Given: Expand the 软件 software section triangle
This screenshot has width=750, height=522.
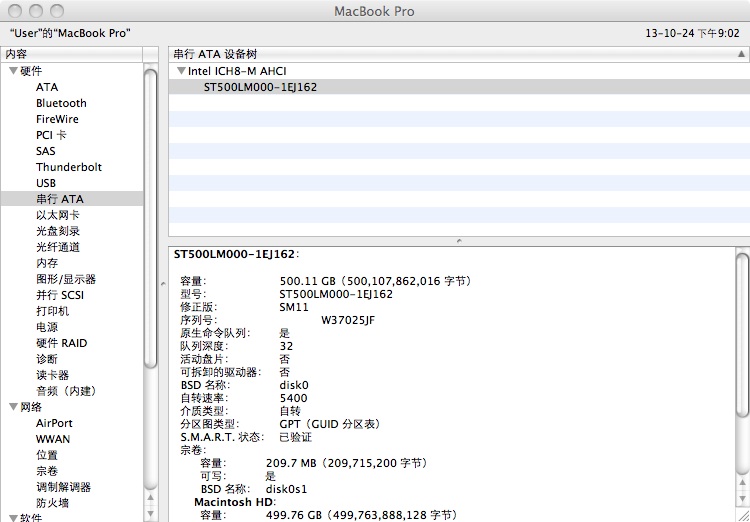Looking at the screenshot, I should click(13, 518).
